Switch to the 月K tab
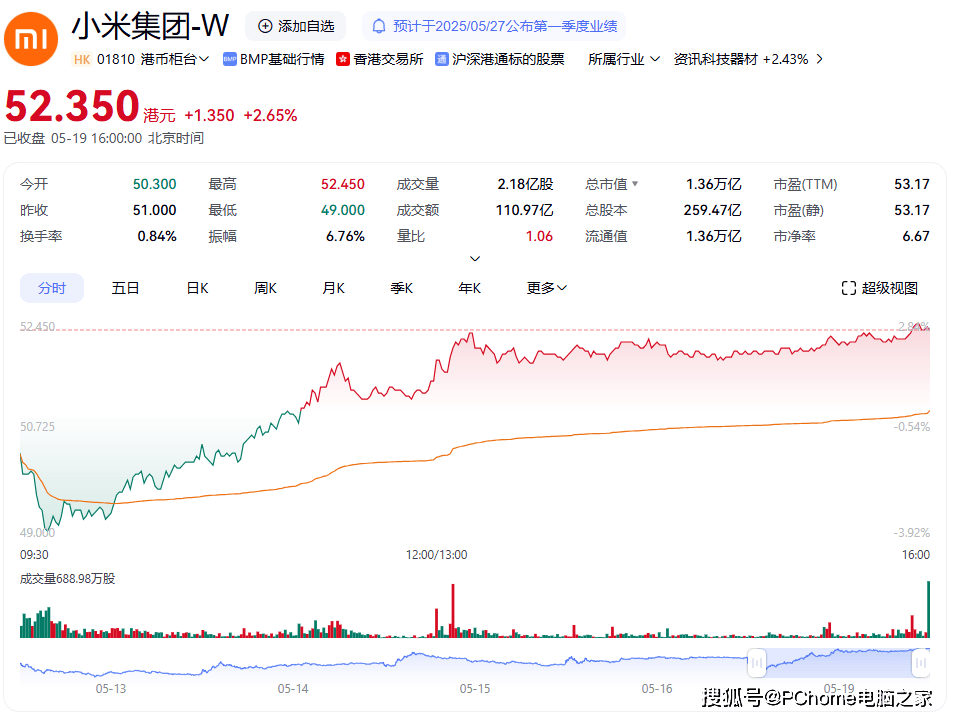This screenshot has width=953, height=719. 334,288
